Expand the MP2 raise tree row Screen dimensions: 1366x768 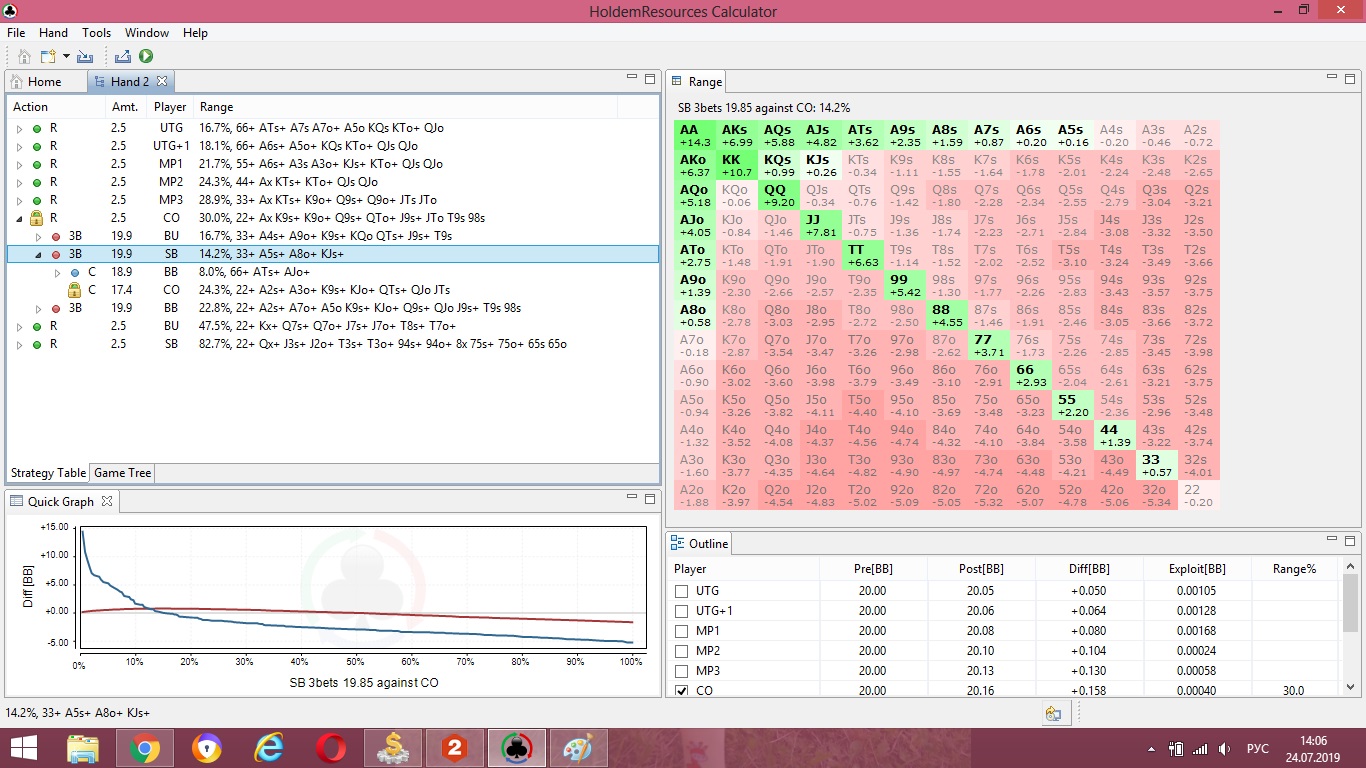(x=19, y=182)
